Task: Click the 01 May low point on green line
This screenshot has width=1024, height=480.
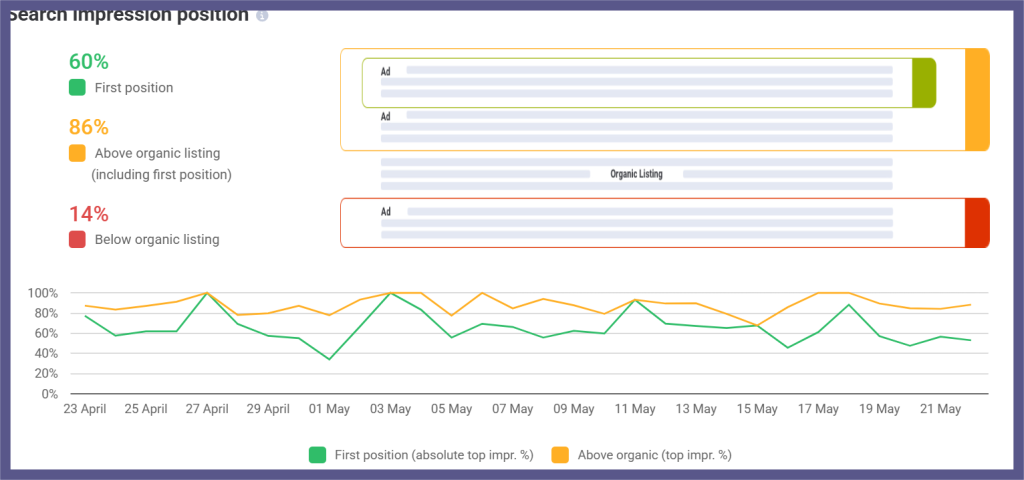Action: click(x=329, y=359)
